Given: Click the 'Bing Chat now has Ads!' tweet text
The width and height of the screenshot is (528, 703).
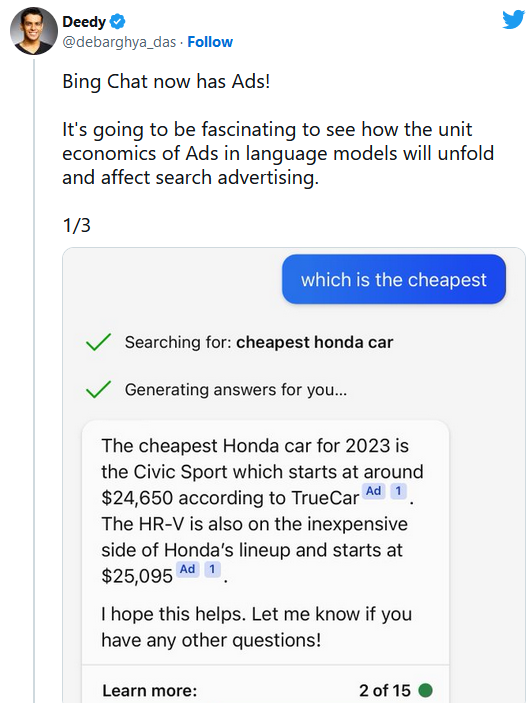Looking at the screenshot, I should coord(166,82).
